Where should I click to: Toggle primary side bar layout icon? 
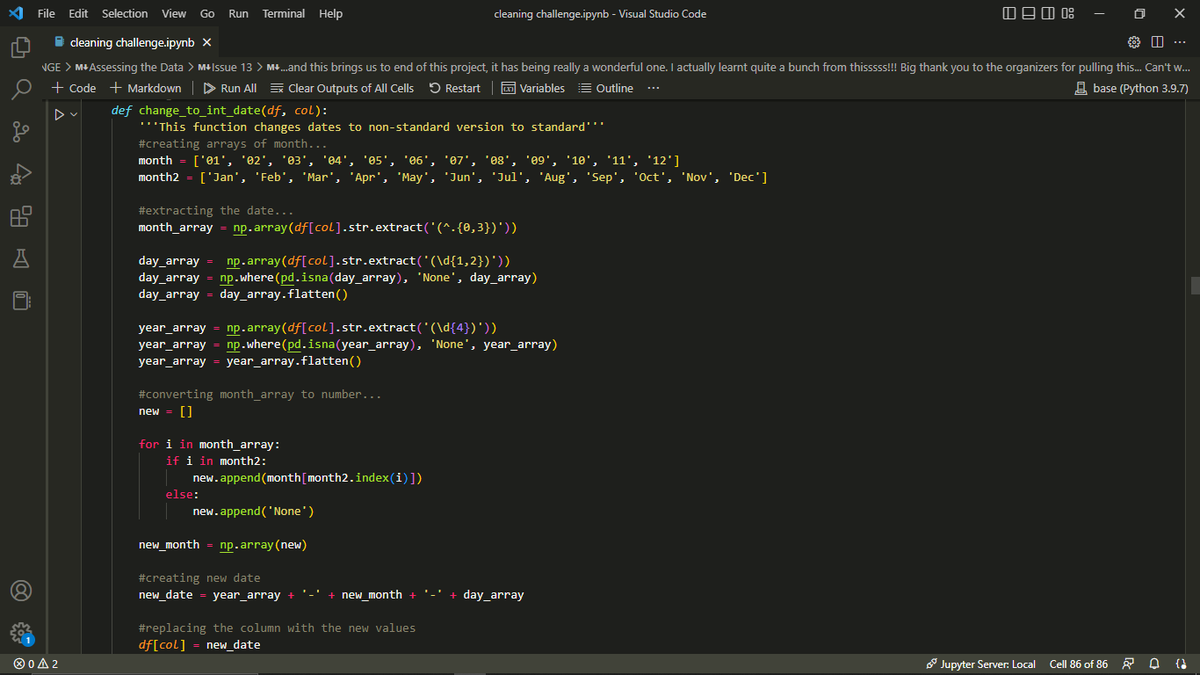pos(1007,14)
